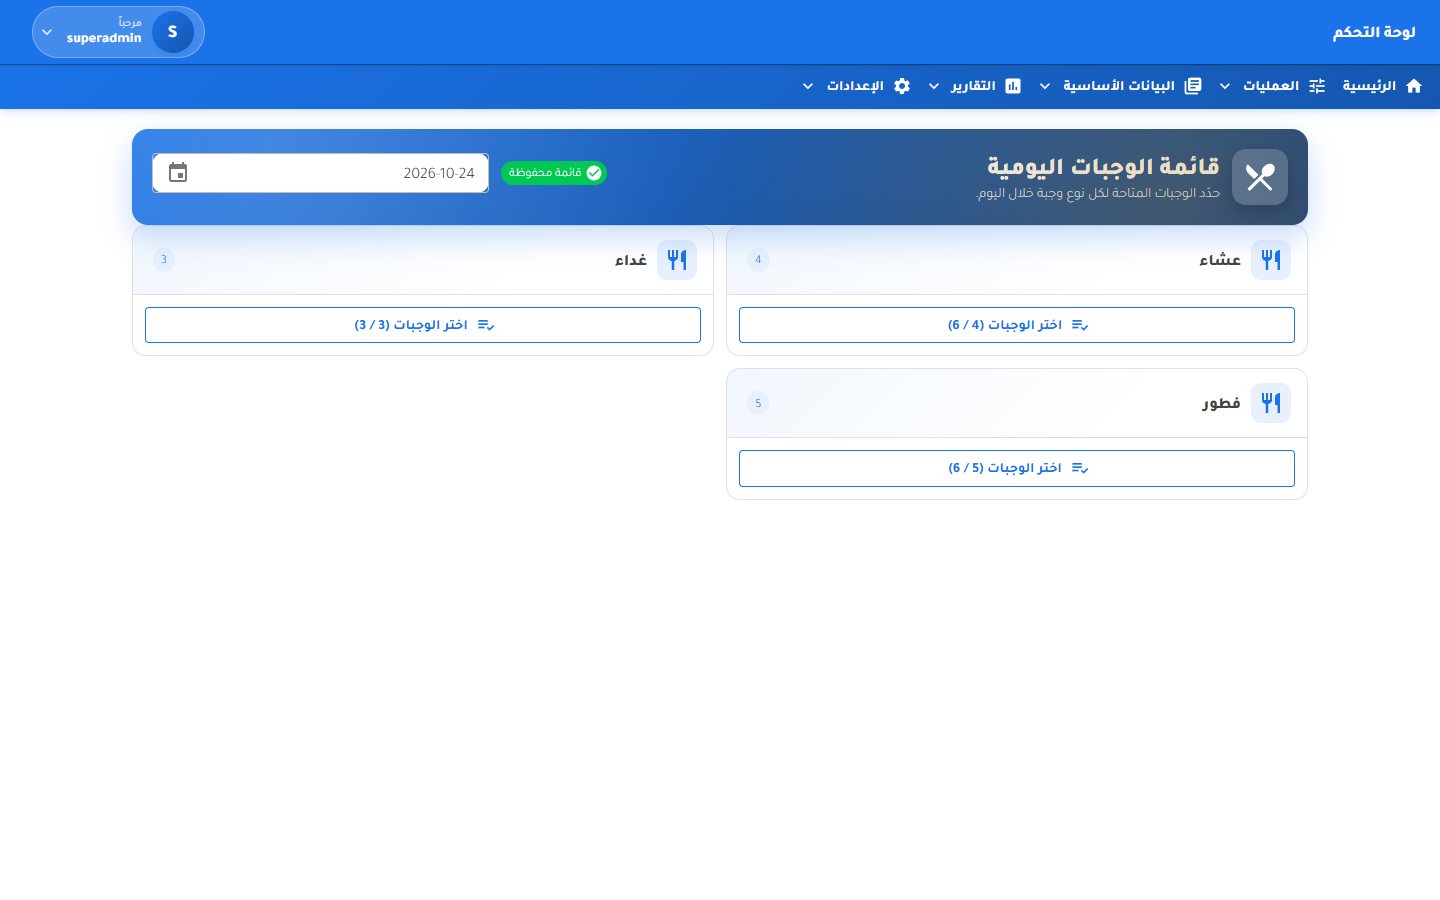This screenshot has width=1440, height=900.
Task: Click the قائمة الوجبات اليومية heading
Action: [1104, 166]
